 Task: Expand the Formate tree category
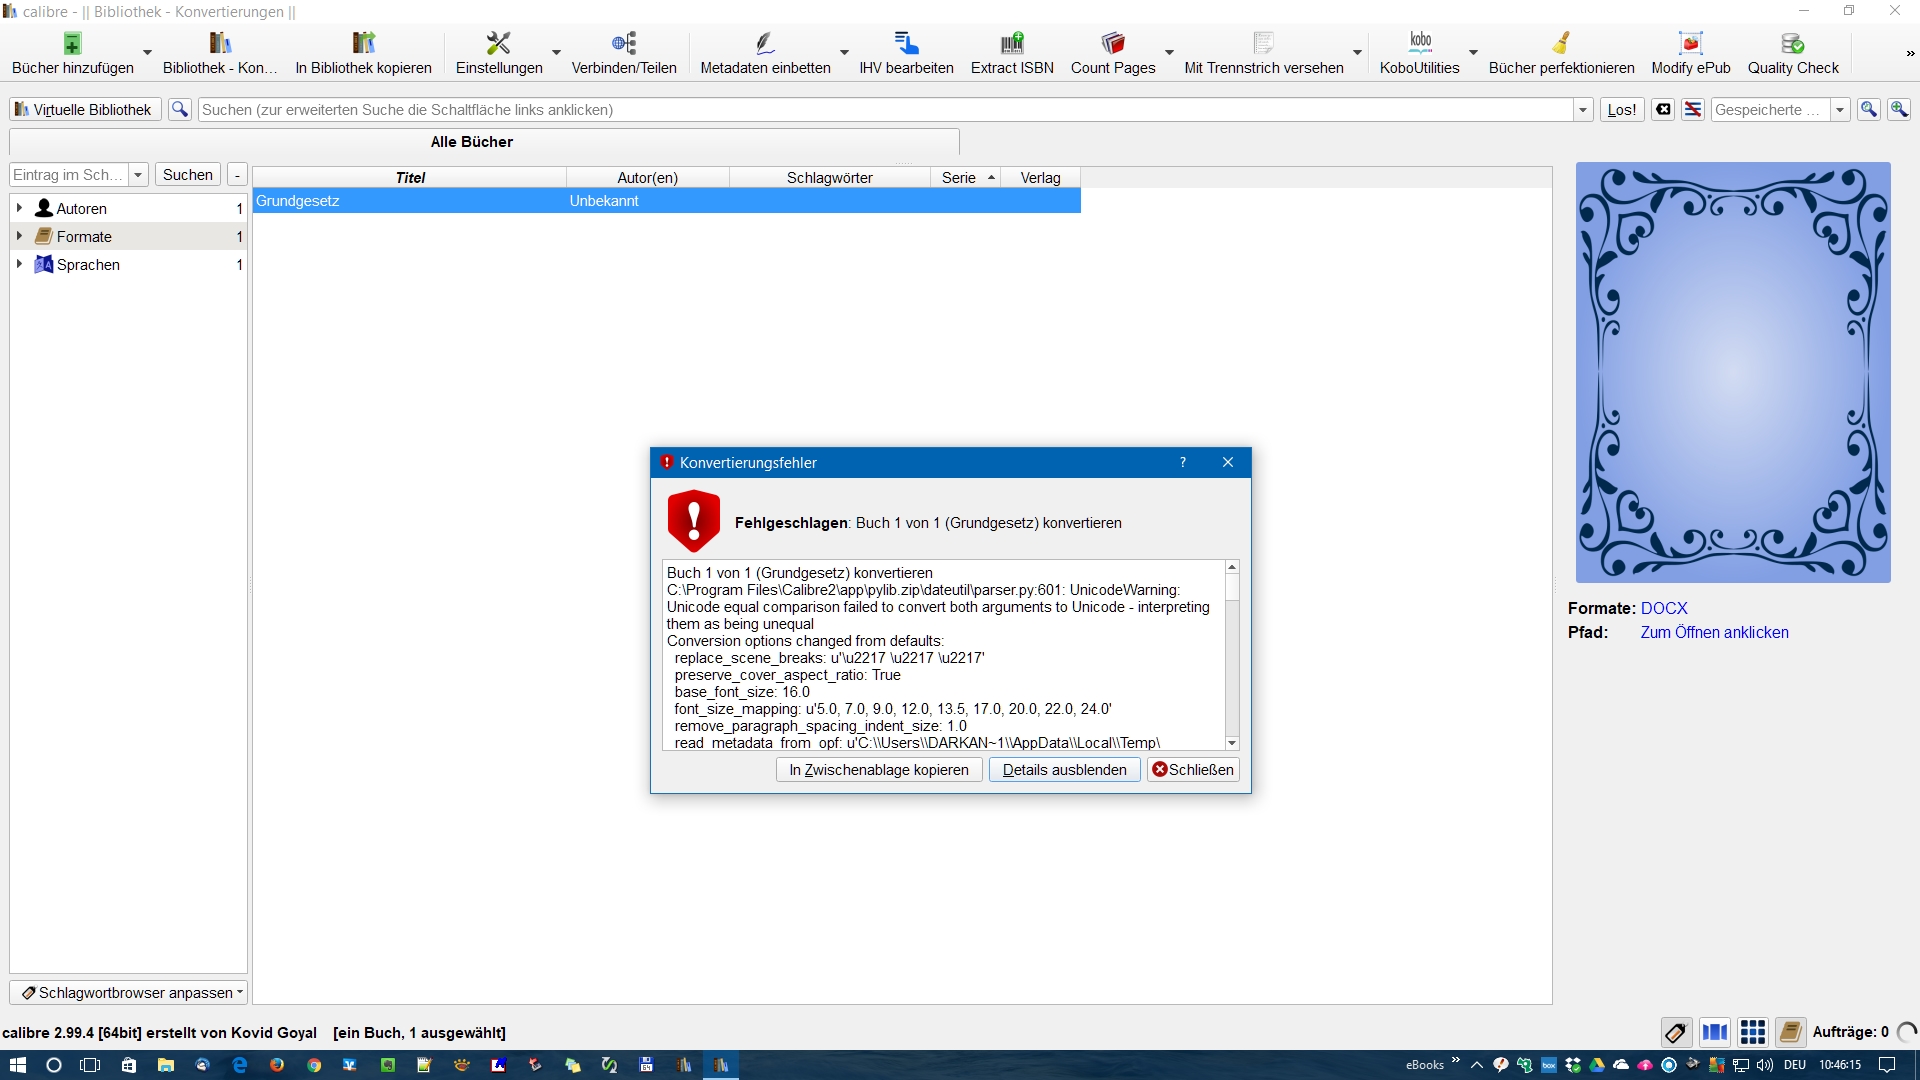click(x=19, y=236)
